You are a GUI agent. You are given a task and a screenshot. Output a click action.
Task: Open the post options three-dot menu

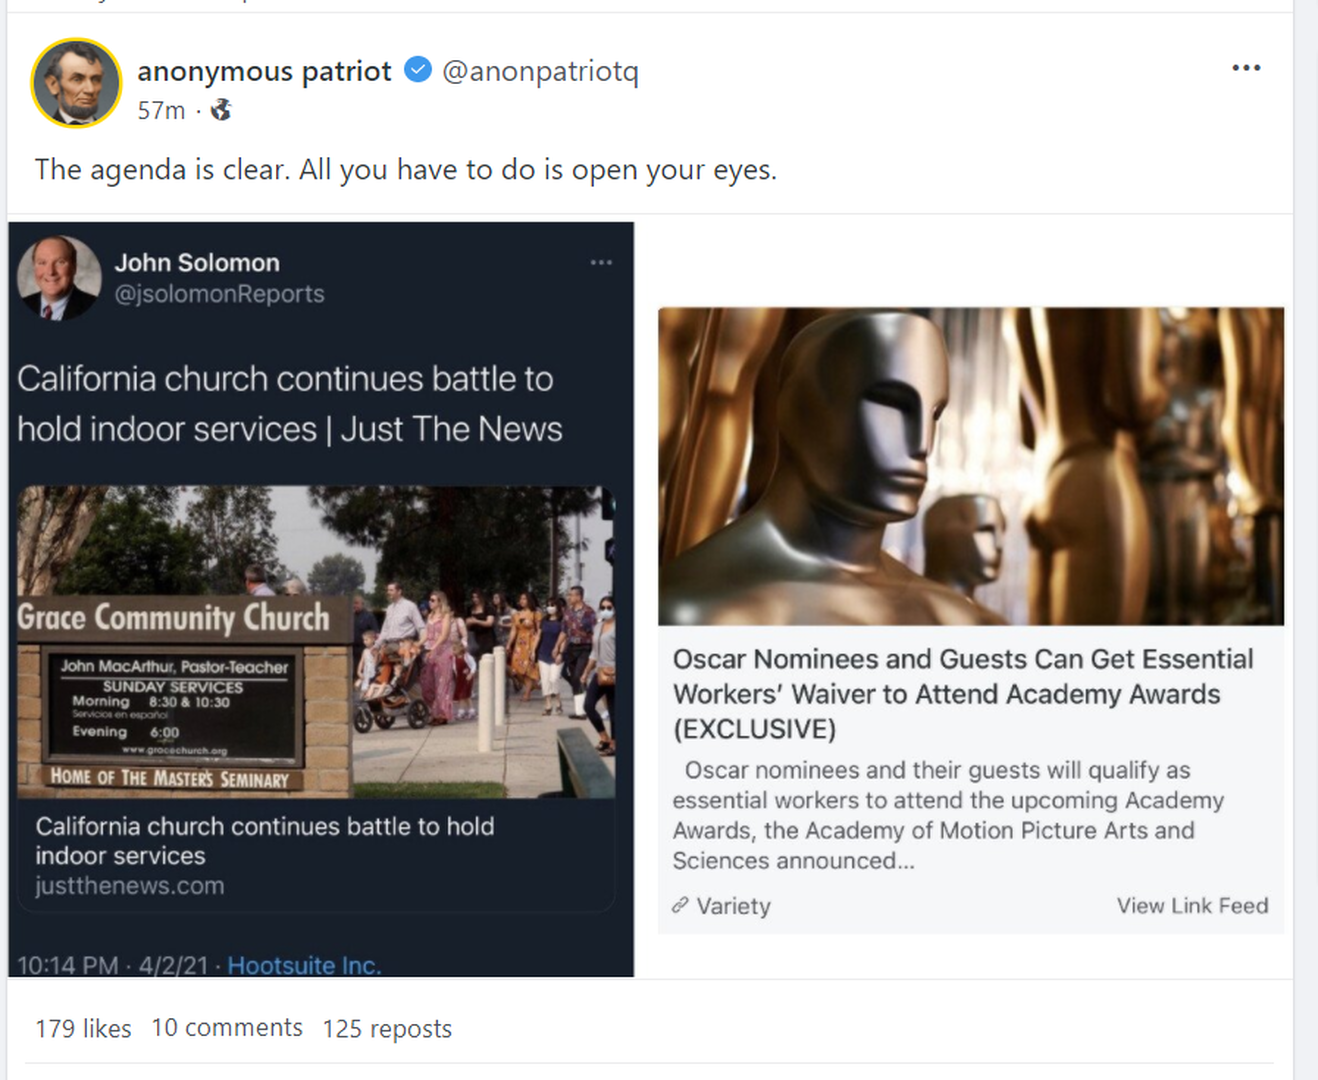[x=1246, y=68]
